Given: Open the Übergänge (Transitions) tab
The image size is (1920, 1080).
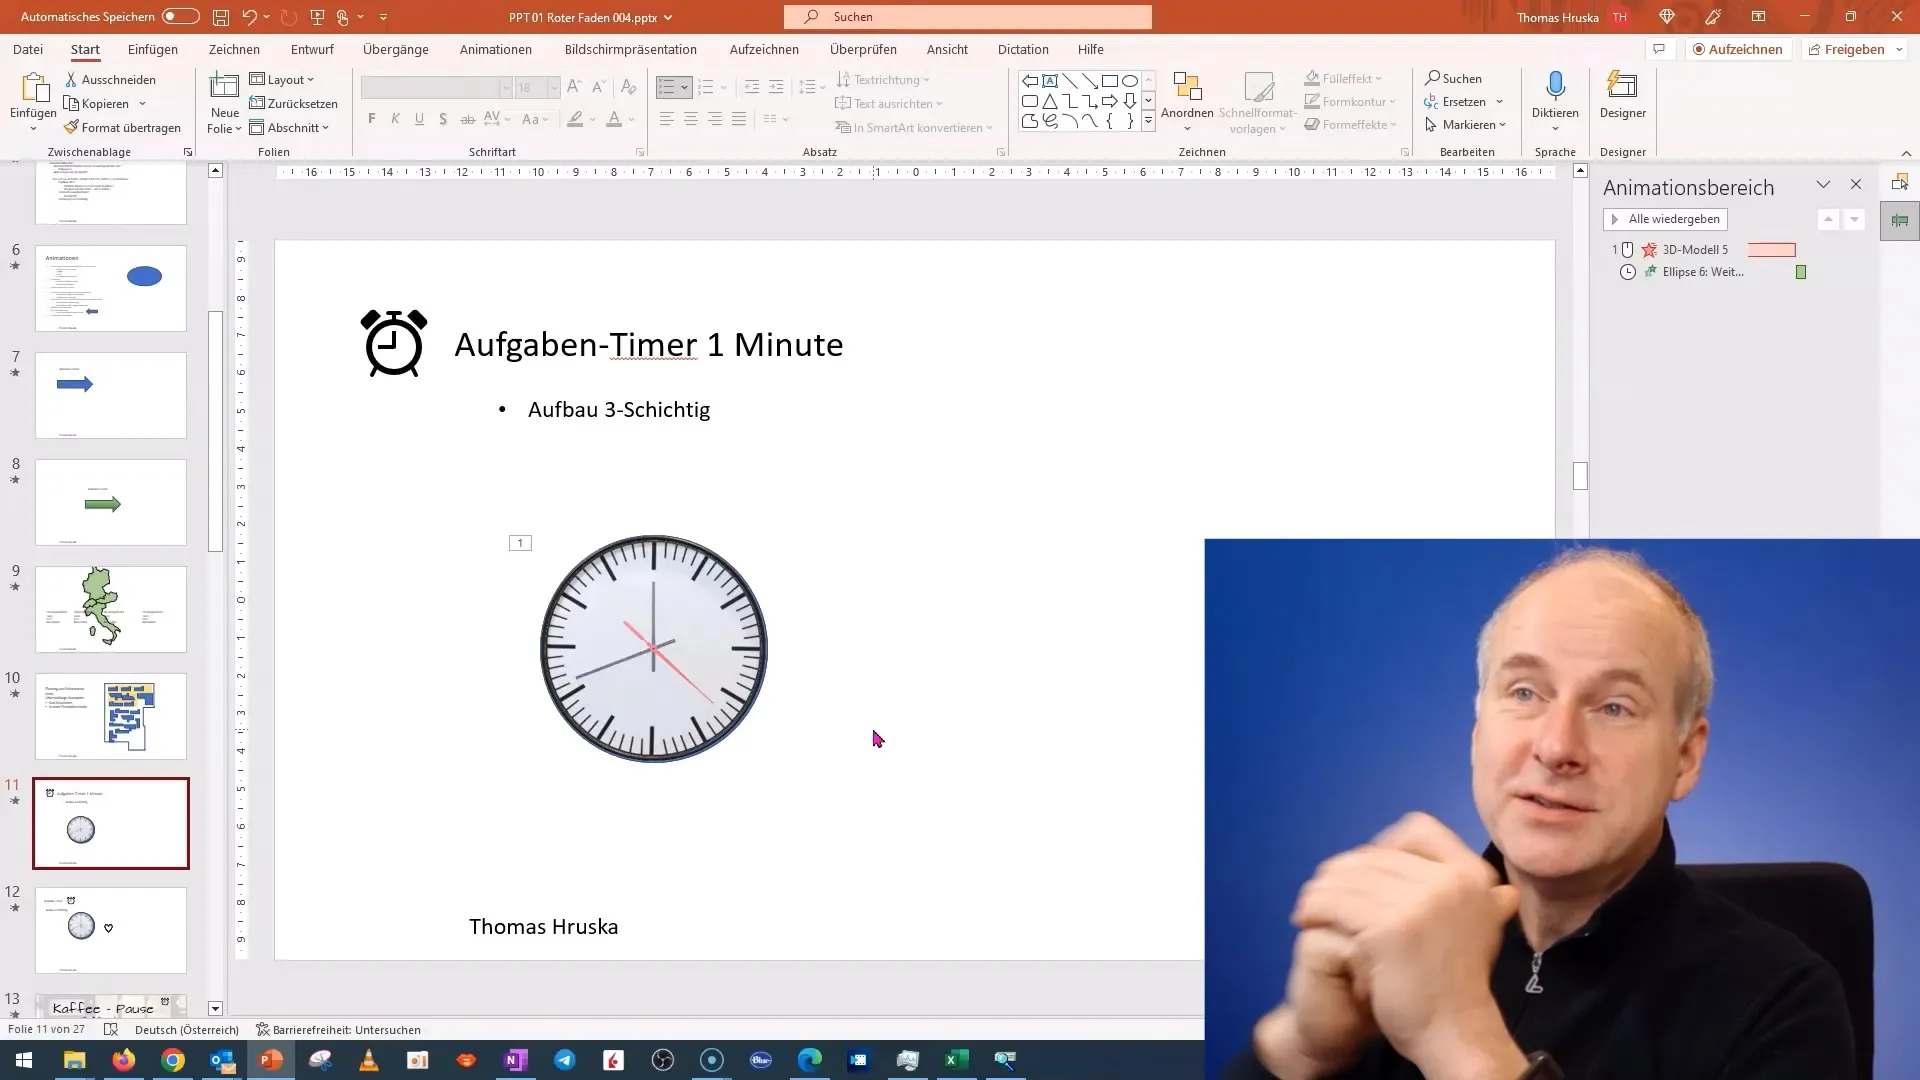Looking at the screenshot, I should pyautogui.click(x=396, y=49).
